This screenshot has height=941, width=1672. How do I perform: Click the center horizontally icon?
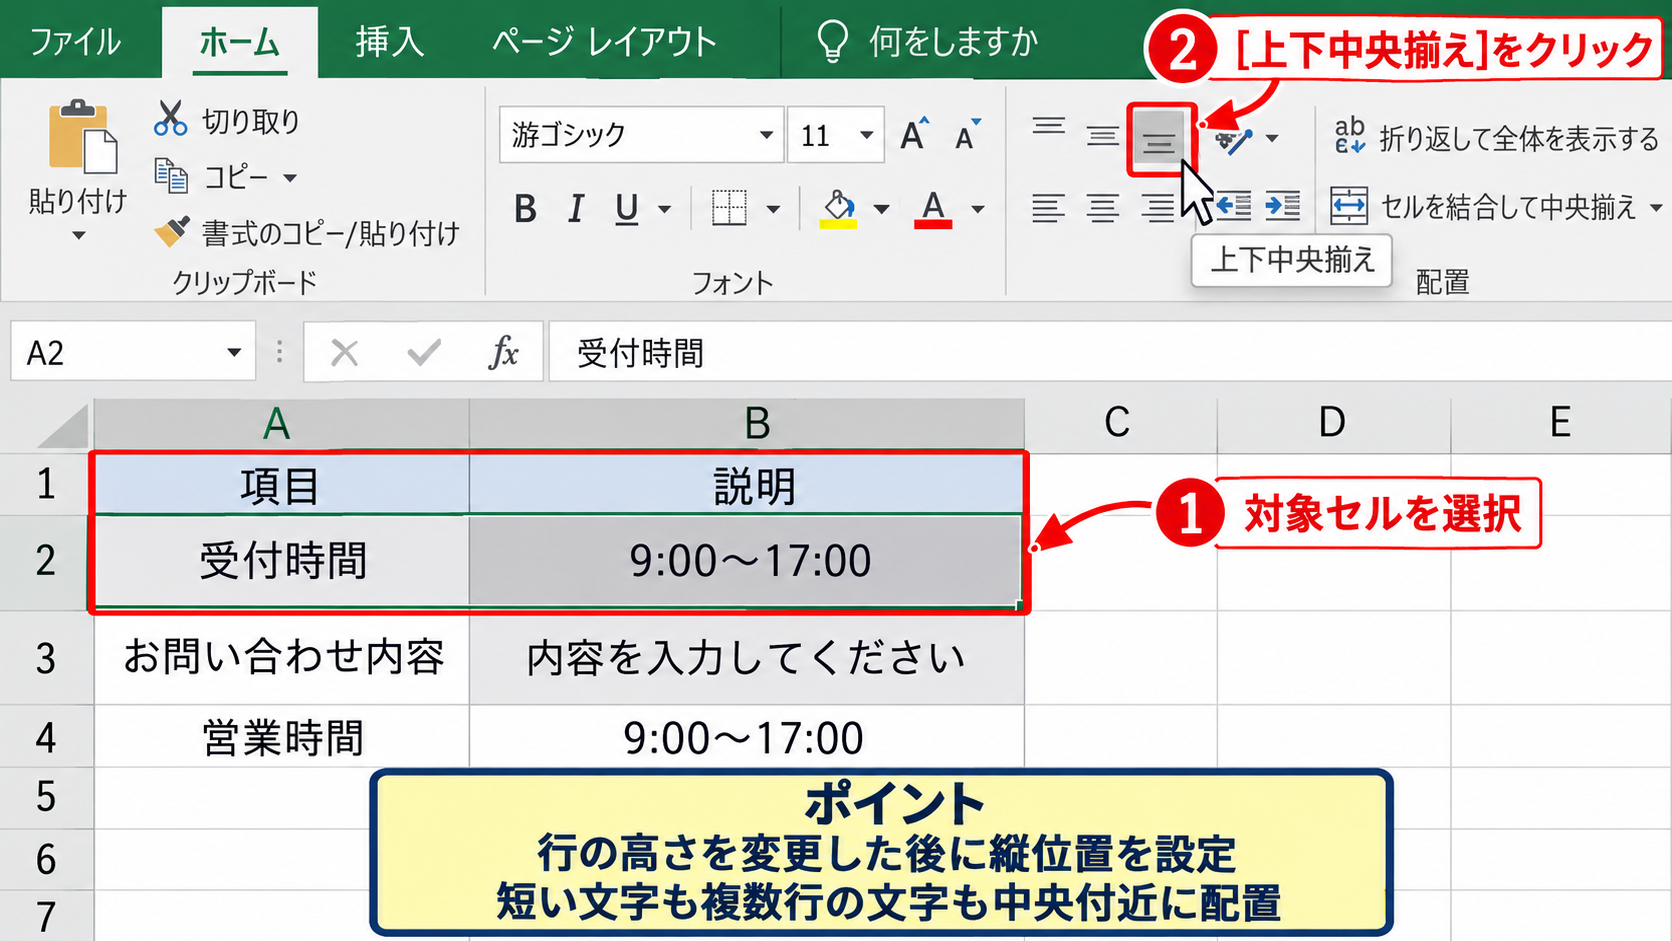pos(1103,208)
